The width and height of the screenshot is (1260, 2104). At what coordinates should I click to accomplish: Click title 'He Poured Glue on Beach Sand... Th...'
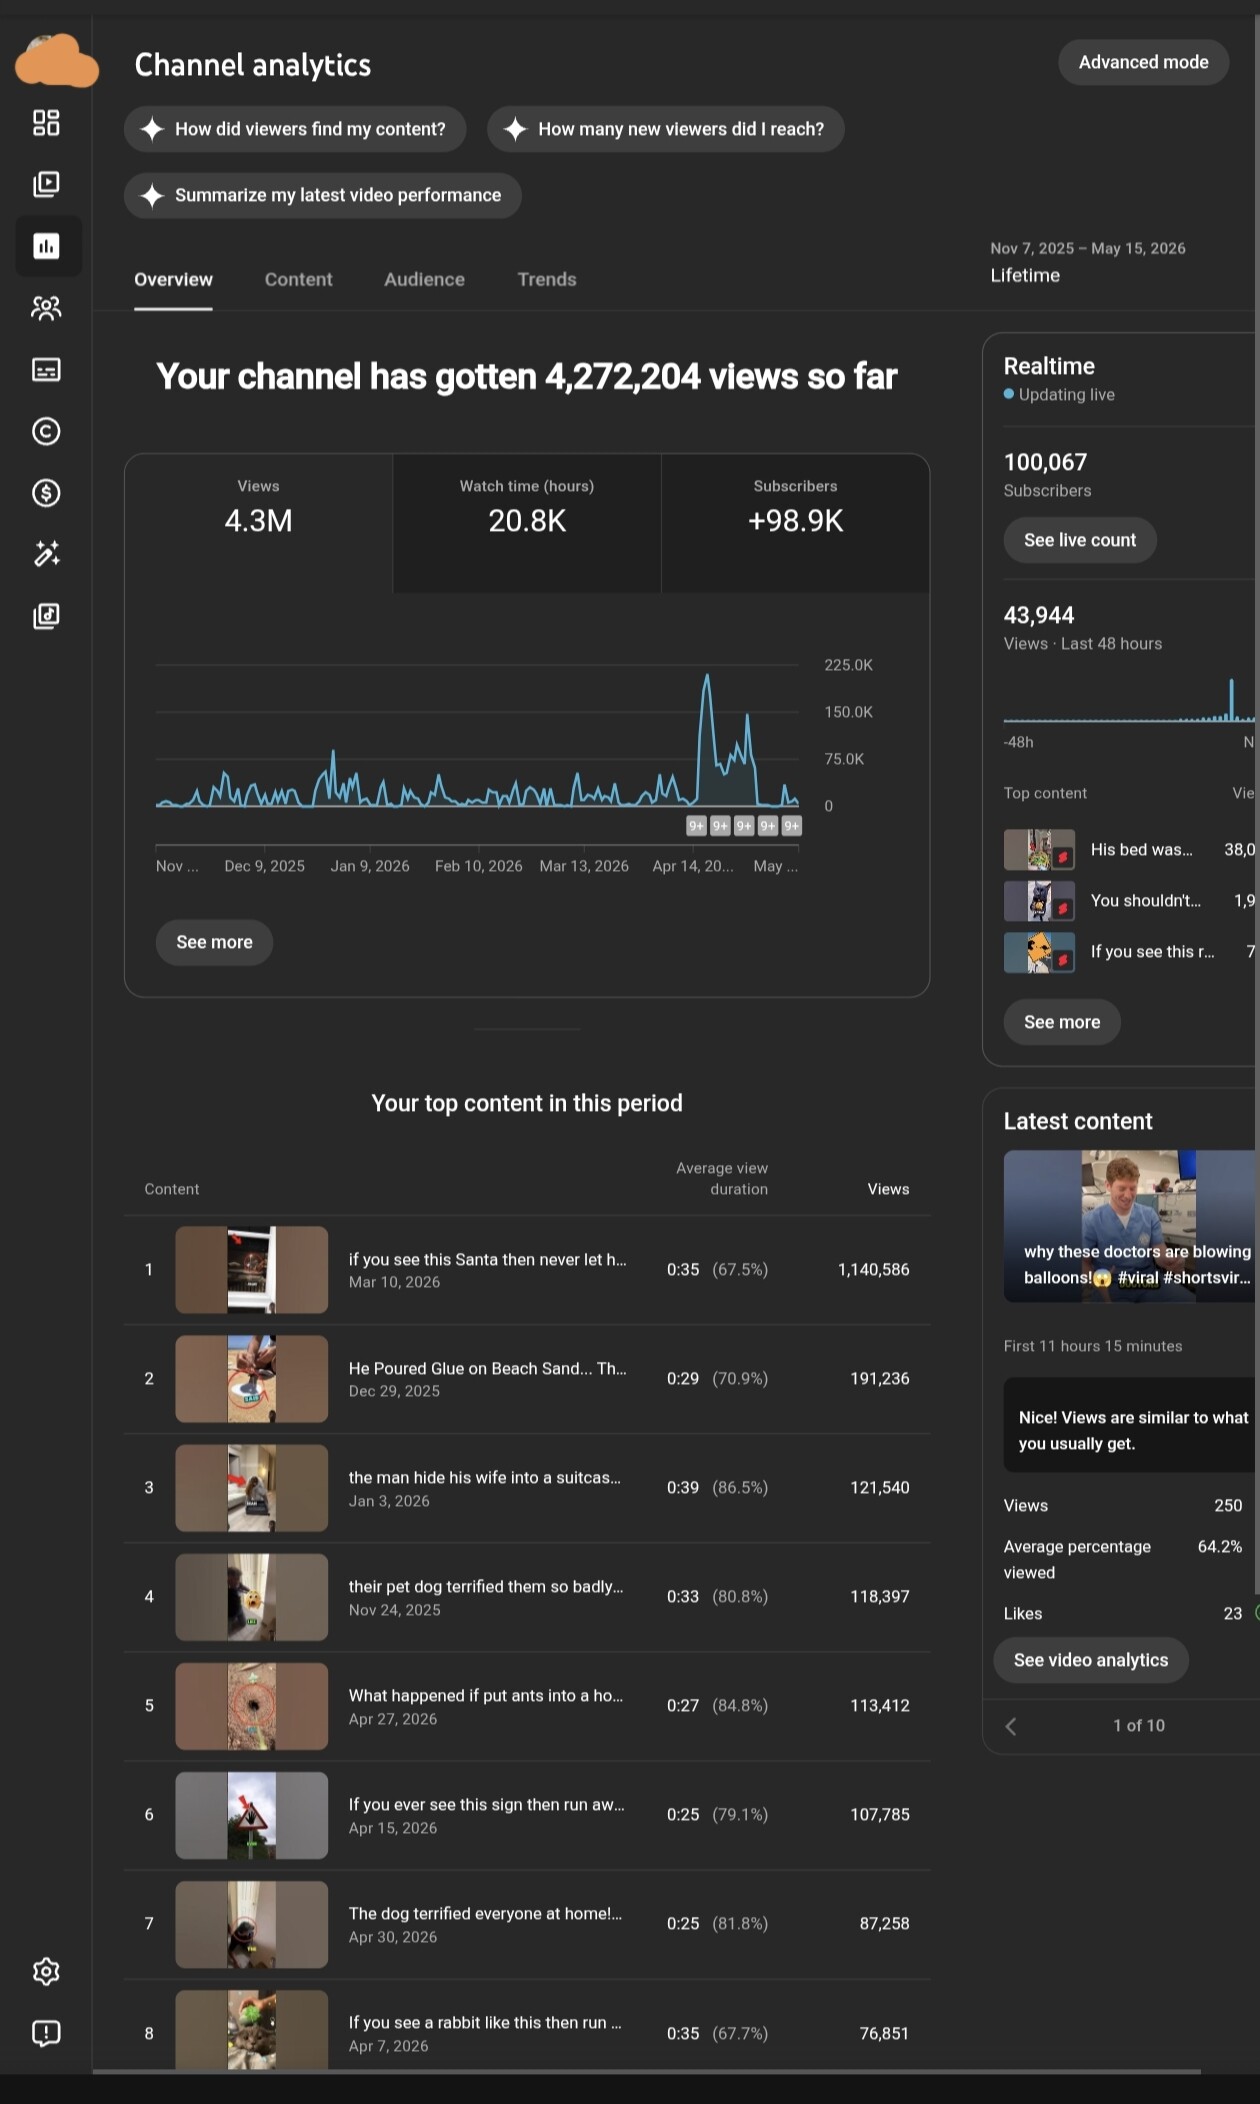487,1368
